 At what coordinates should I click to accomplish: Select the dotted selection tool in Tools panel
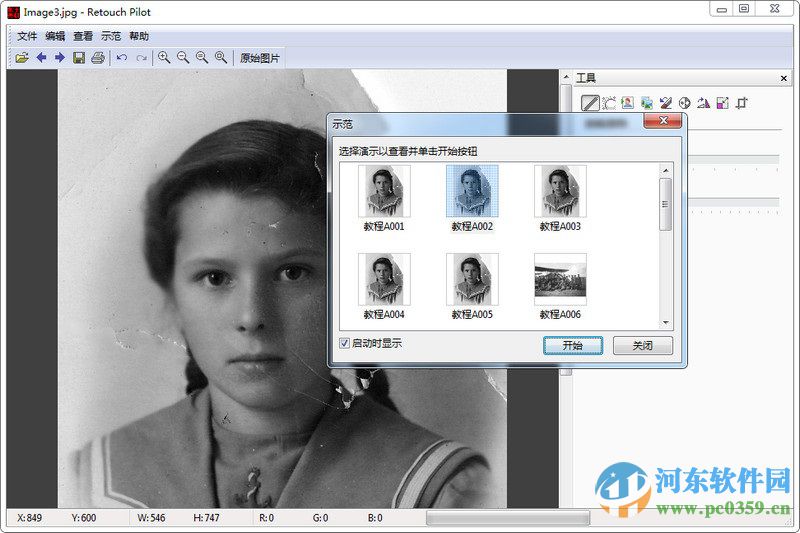609,103
